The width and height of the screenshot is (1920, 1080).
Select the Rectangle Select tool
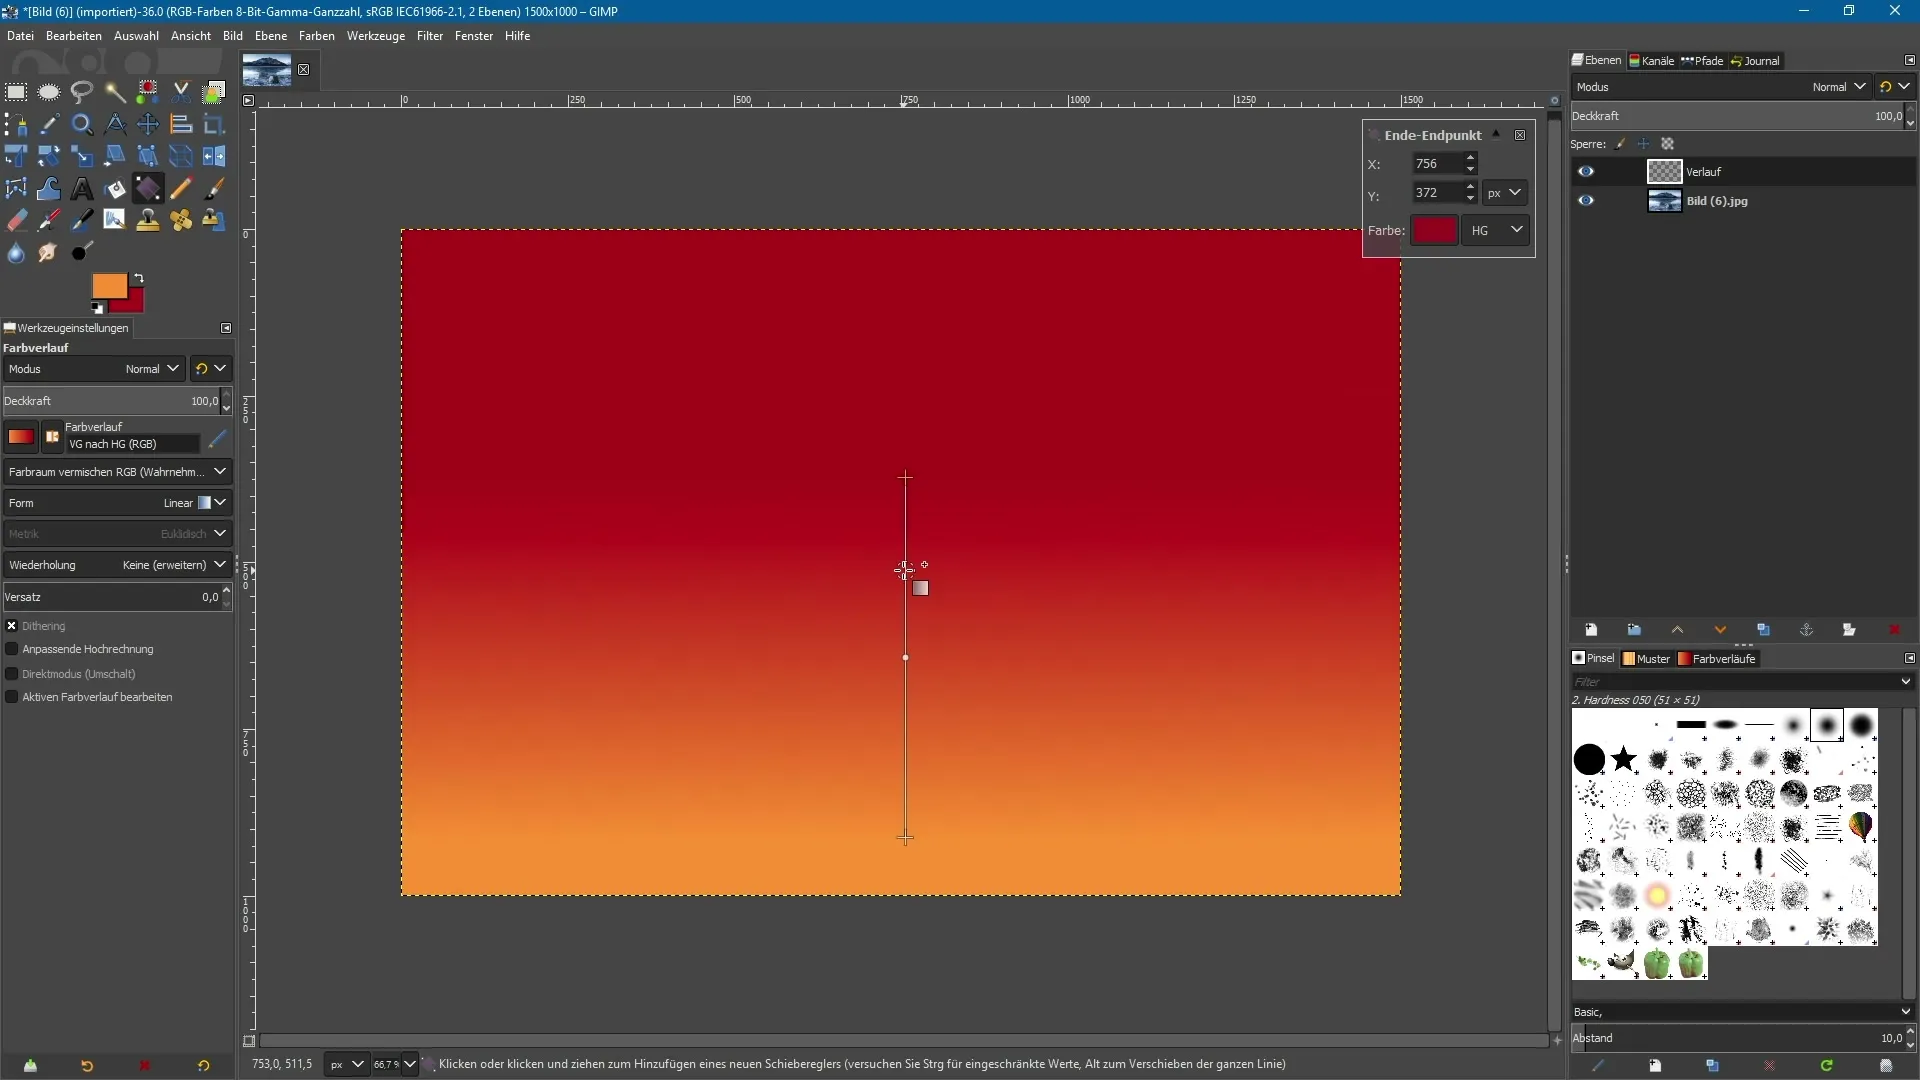click(x=16, y=92)
